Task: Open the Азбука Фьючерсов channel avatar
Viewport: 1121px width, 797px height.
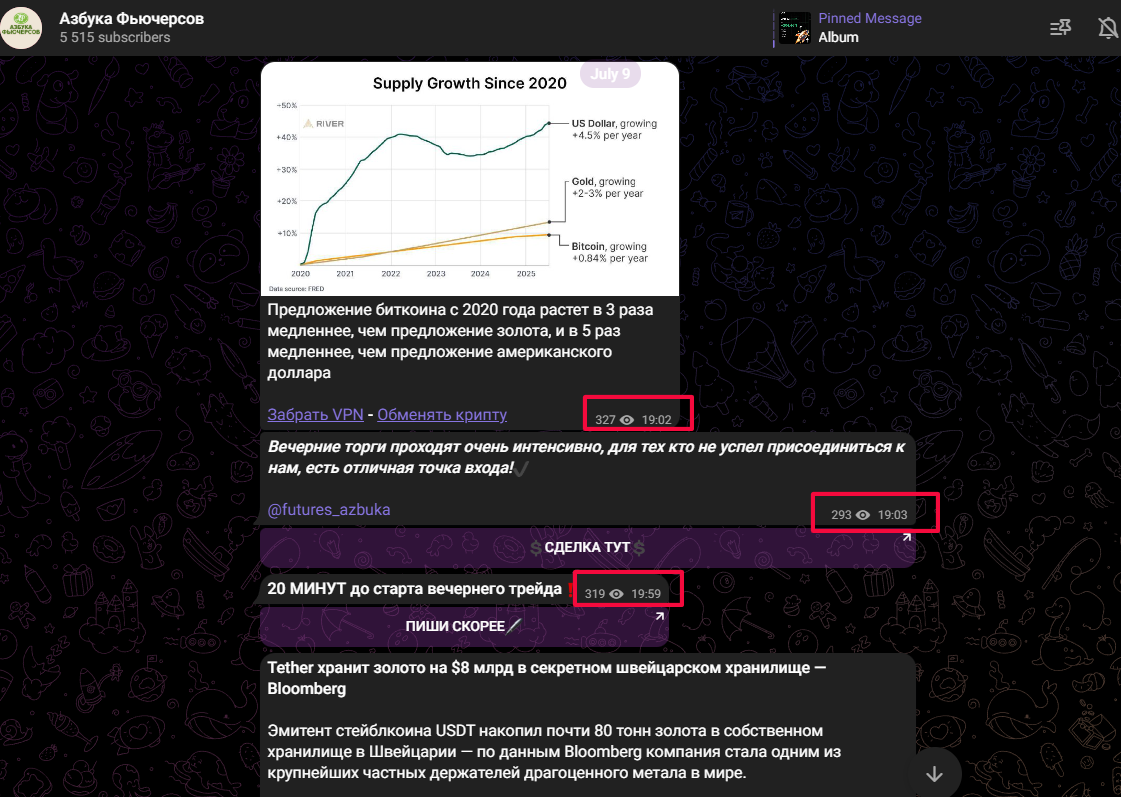Action: [x=21, y=28]
